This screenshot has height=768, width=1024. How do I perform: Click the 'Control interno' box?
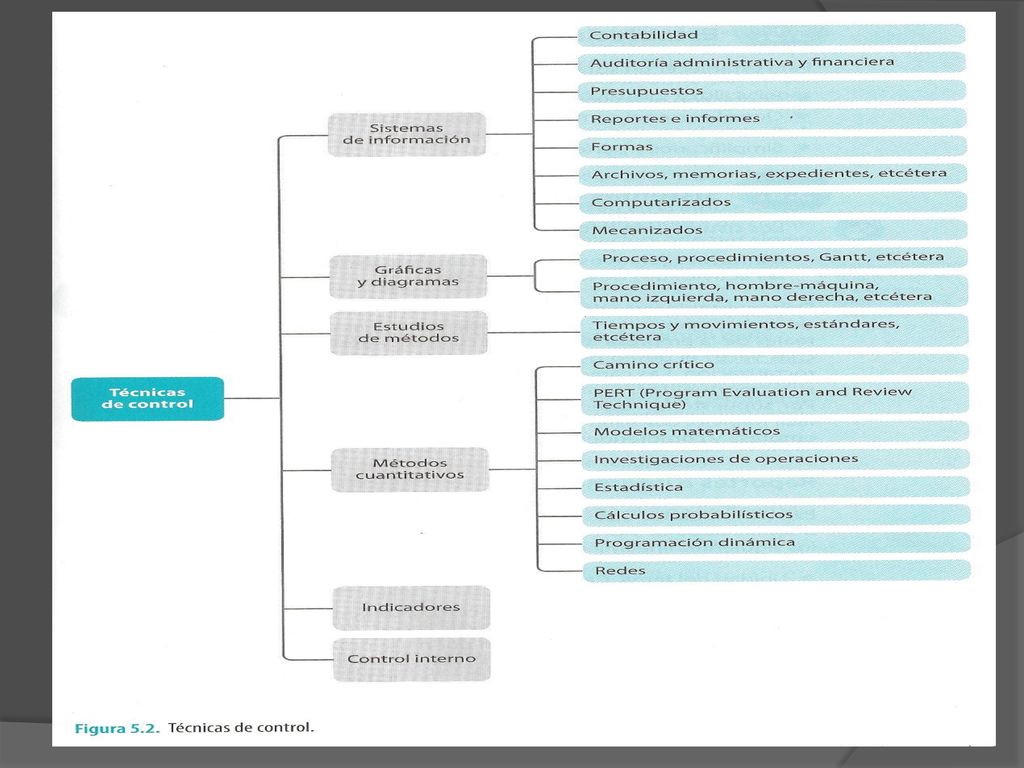(x=411, y=659)
